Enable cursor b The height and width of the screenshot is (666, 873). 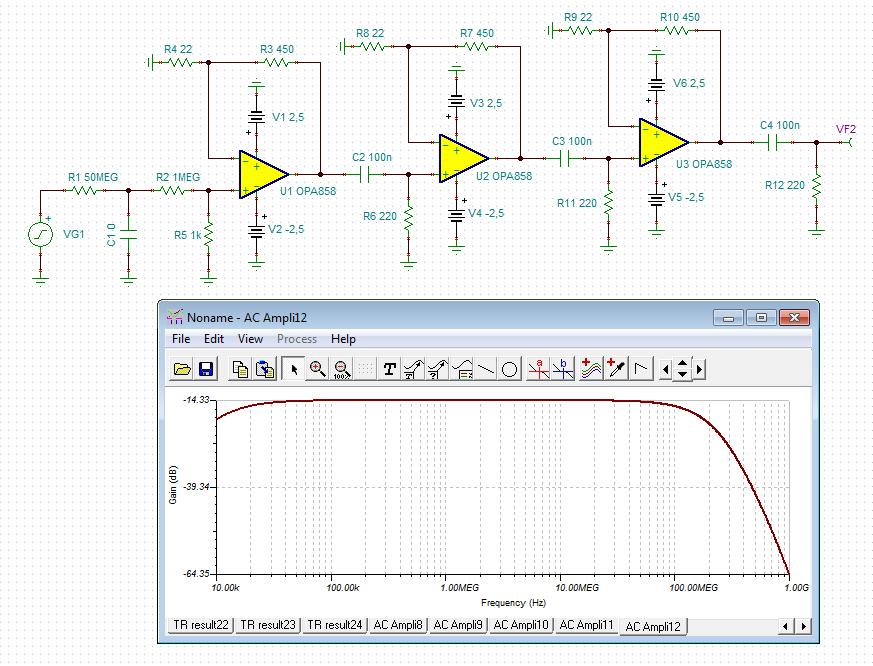(562, 369)
